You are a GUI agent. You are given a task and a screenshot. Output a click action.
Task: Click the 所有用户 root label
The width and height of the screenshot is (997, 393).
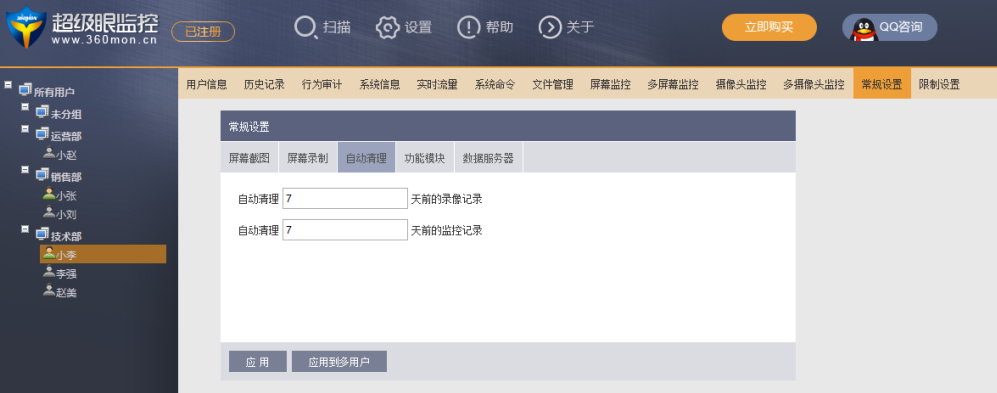(55, 92)
